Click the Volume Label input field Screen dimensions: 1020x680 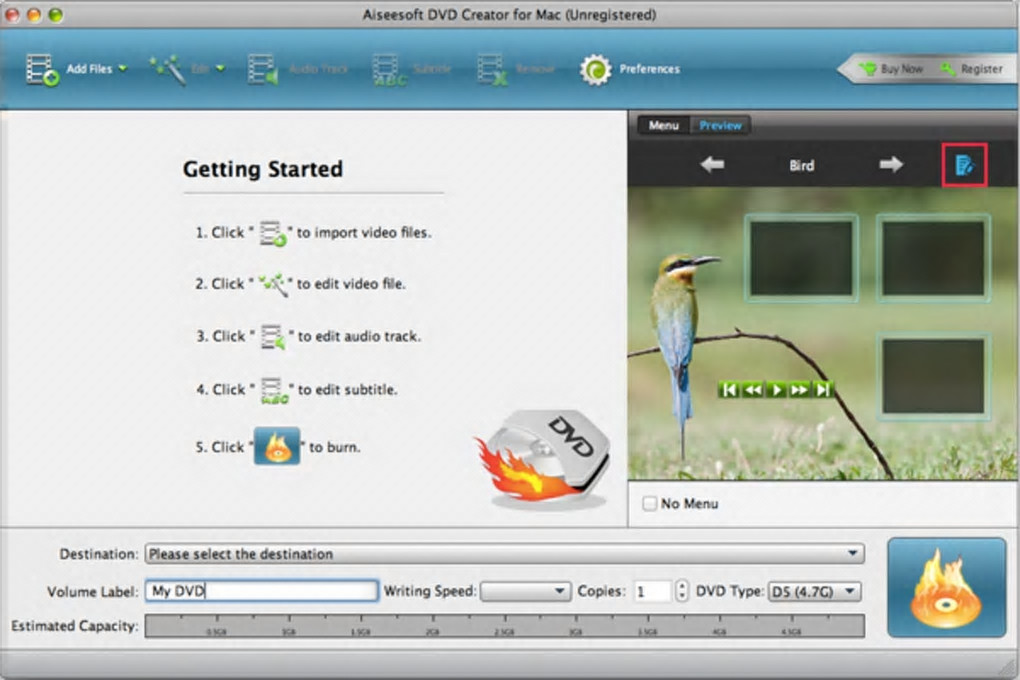coord(261,591)
